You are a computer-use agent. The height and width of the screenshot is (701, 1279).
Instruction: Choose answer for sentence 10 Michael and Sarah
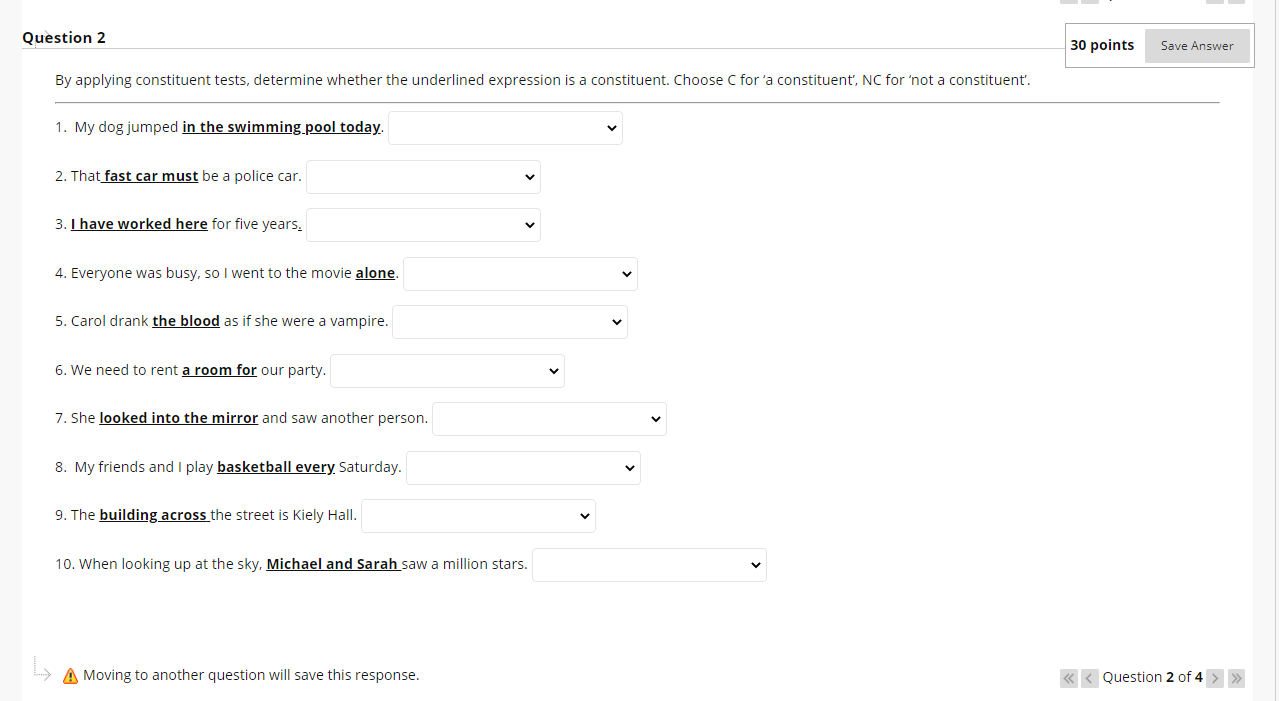pyautogui.click(x=649, y=565)
